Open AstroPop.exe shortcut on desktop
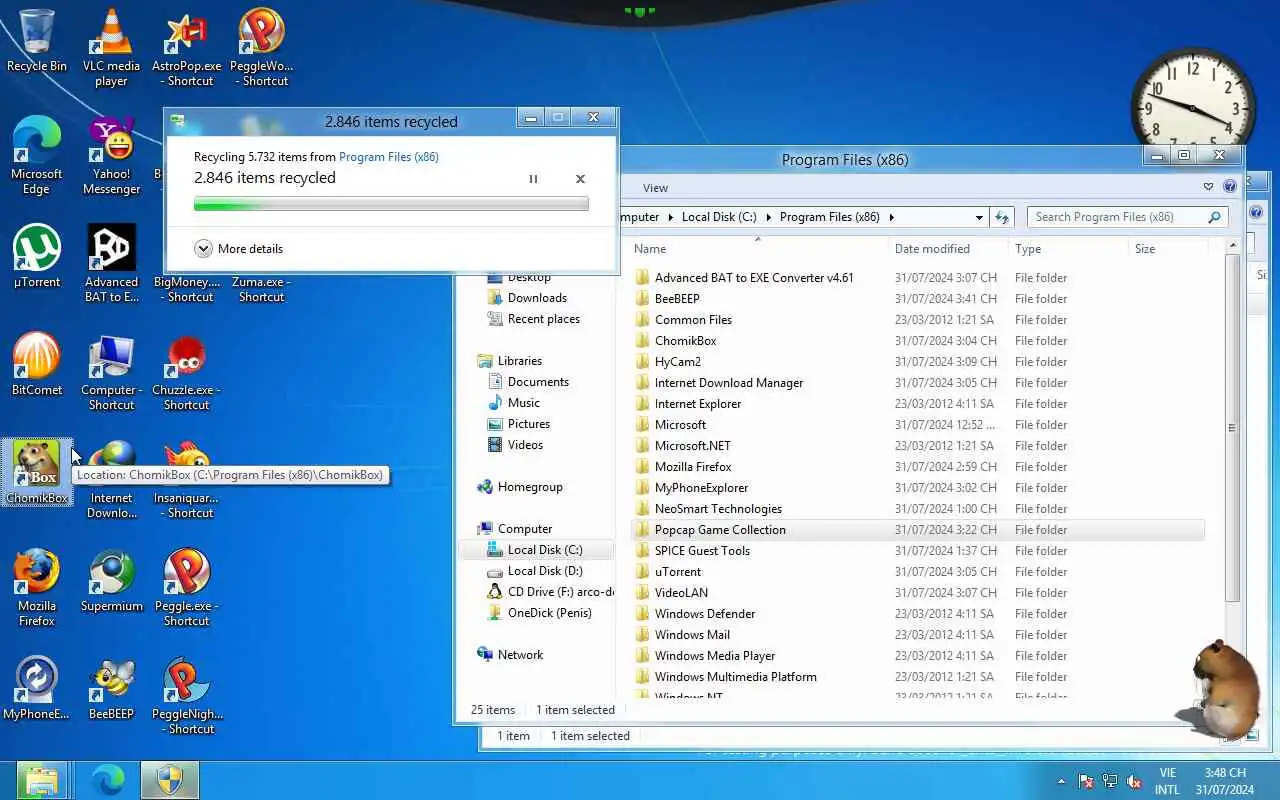 [186, 48]
